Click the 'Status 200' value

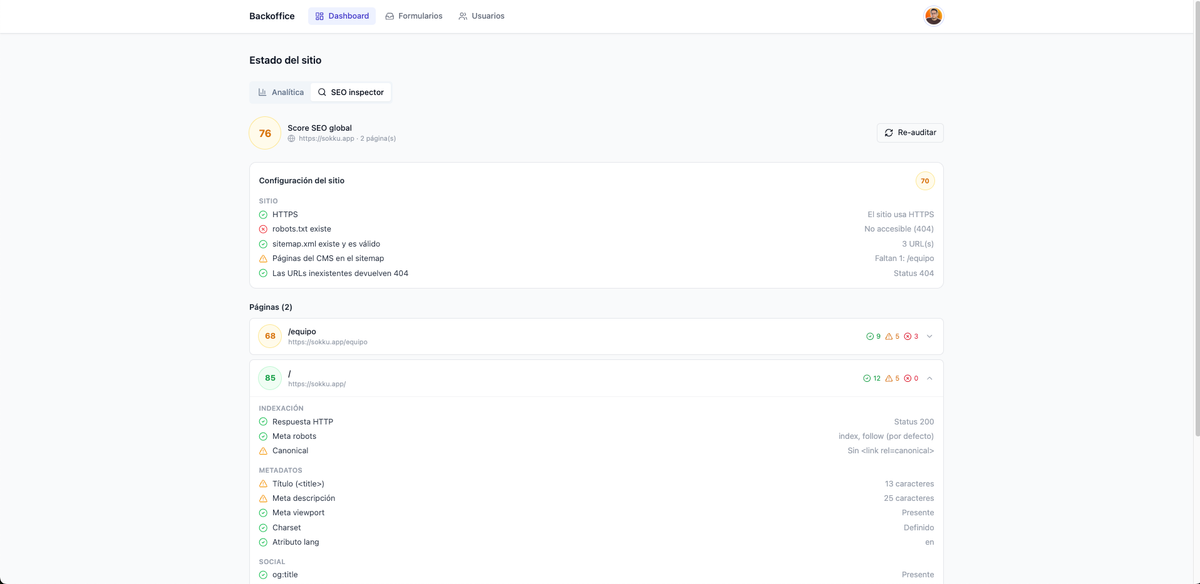(914, 422)
